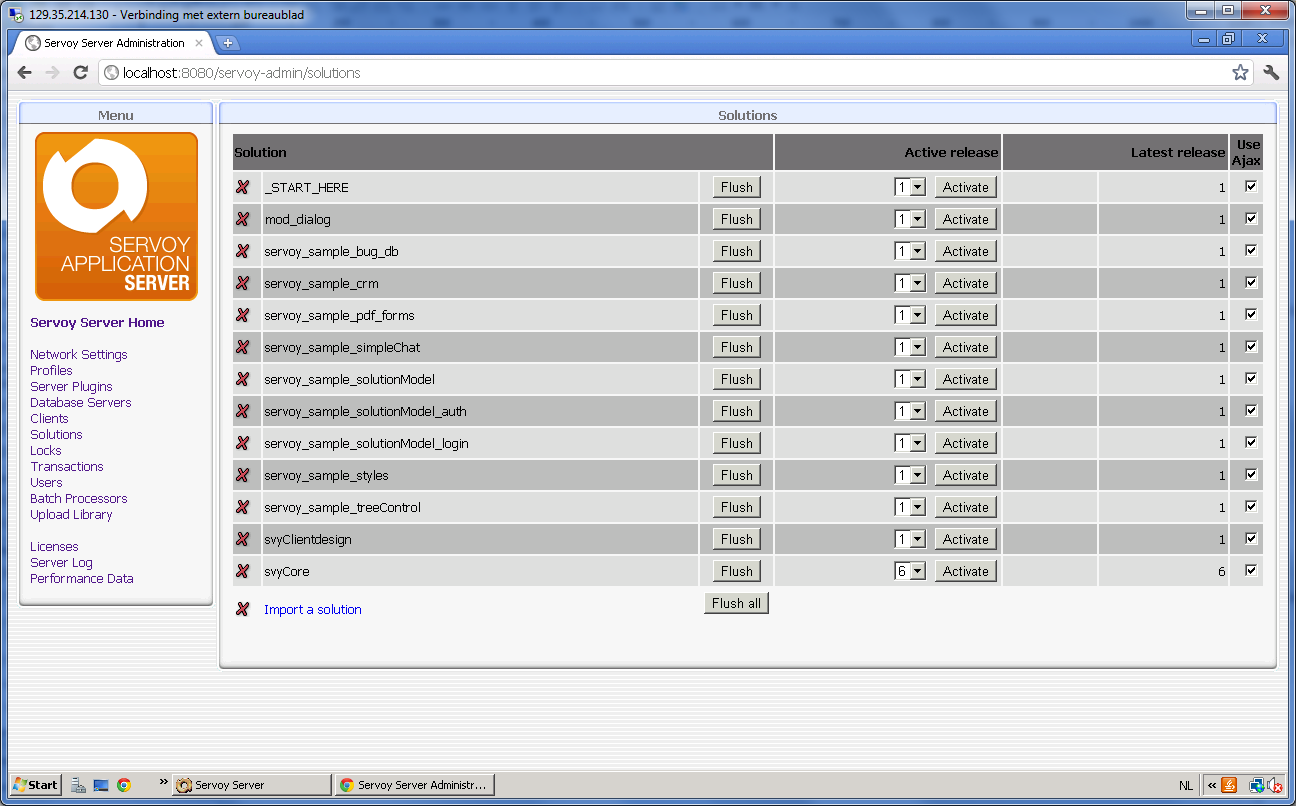Toggle Use Ajax for servoy_sample_crm
The image size is (1296, 806).
[x=1251, y=282]
